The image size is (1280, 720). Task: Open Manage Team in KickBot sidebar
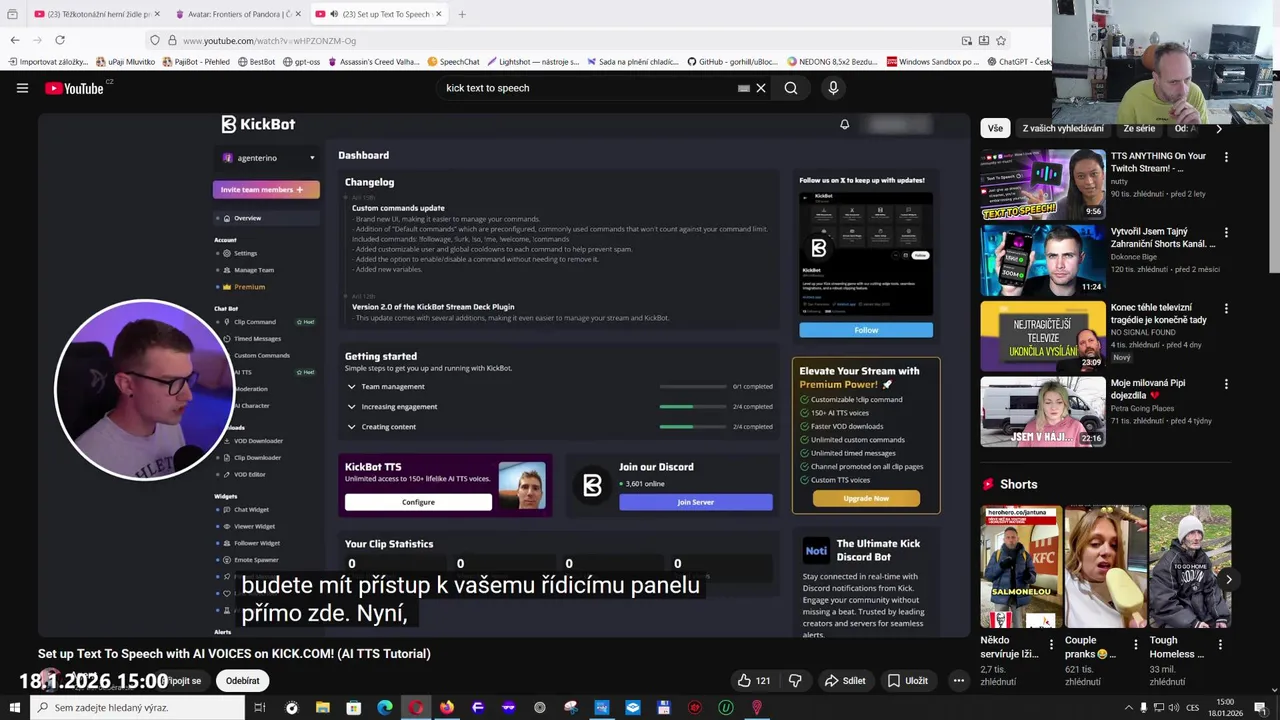coord(254,270)
